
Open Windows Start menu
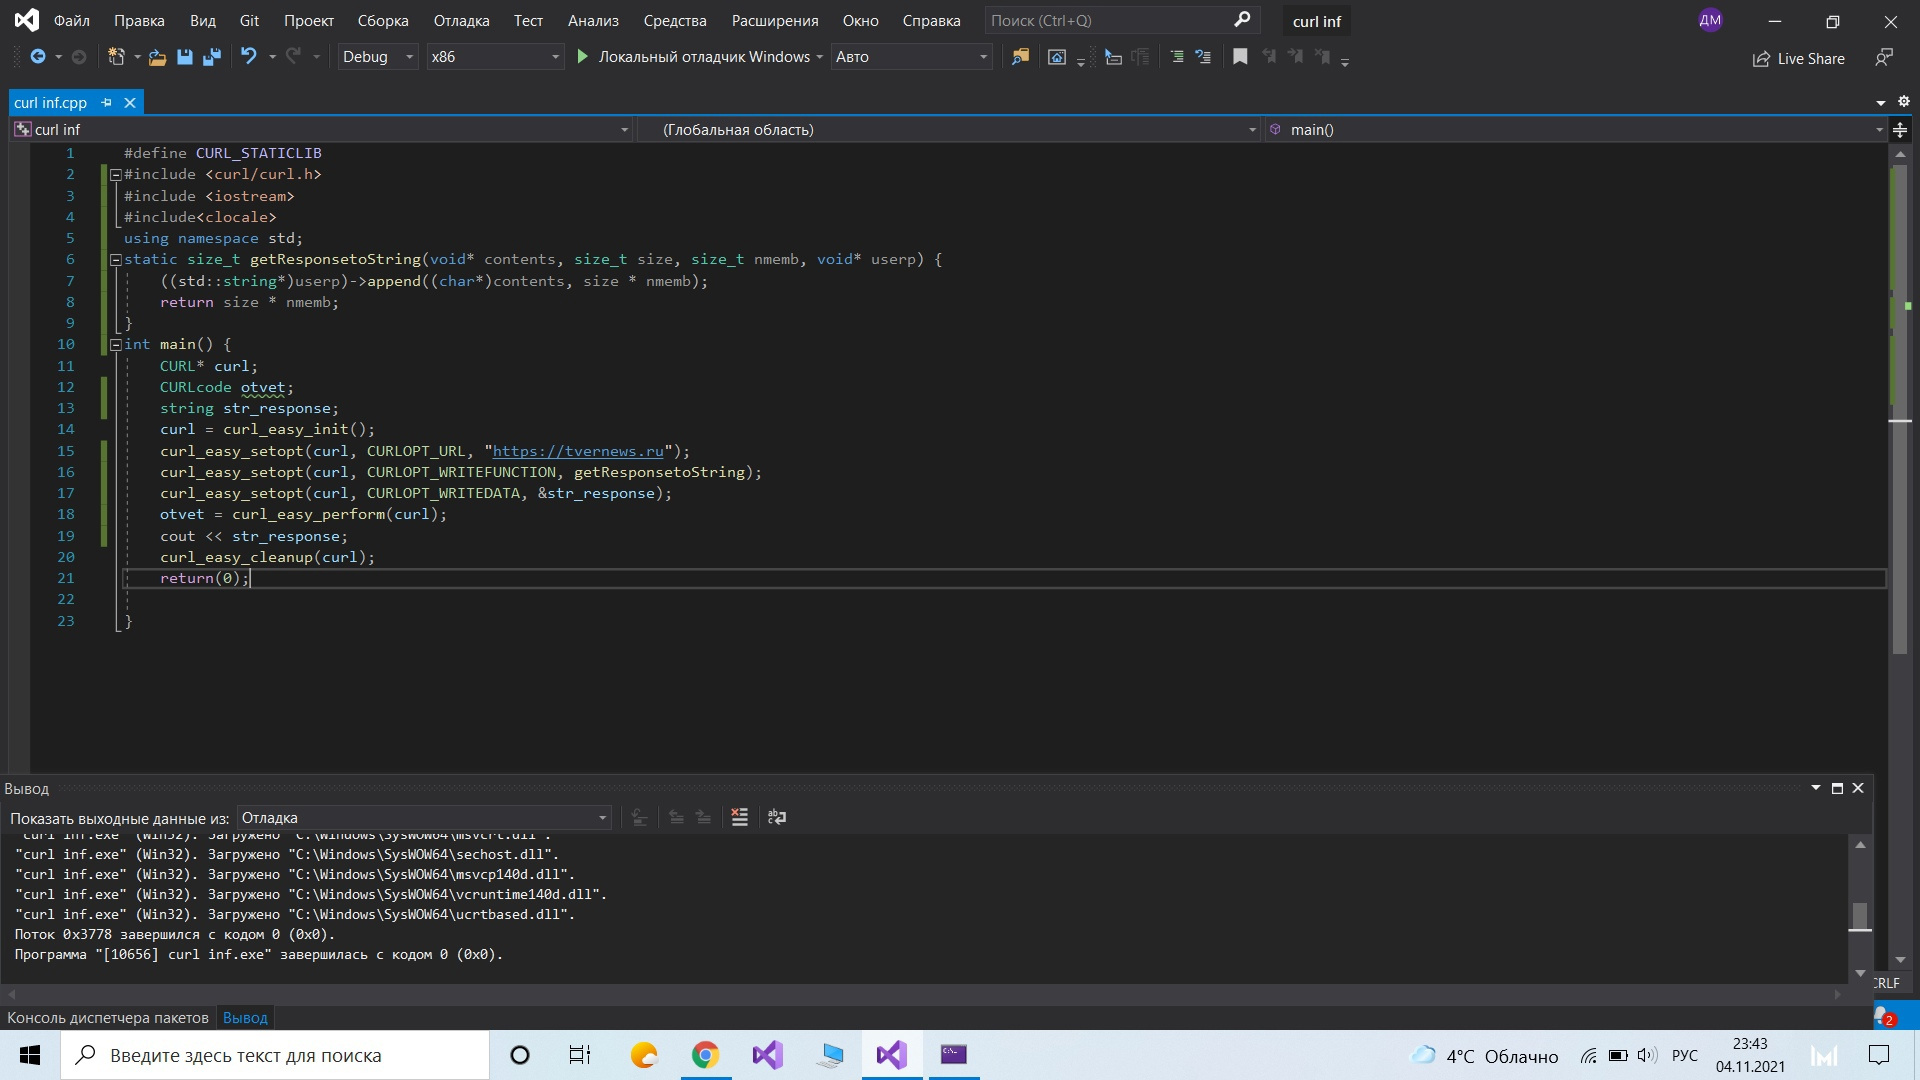[x=30, y=1055]
